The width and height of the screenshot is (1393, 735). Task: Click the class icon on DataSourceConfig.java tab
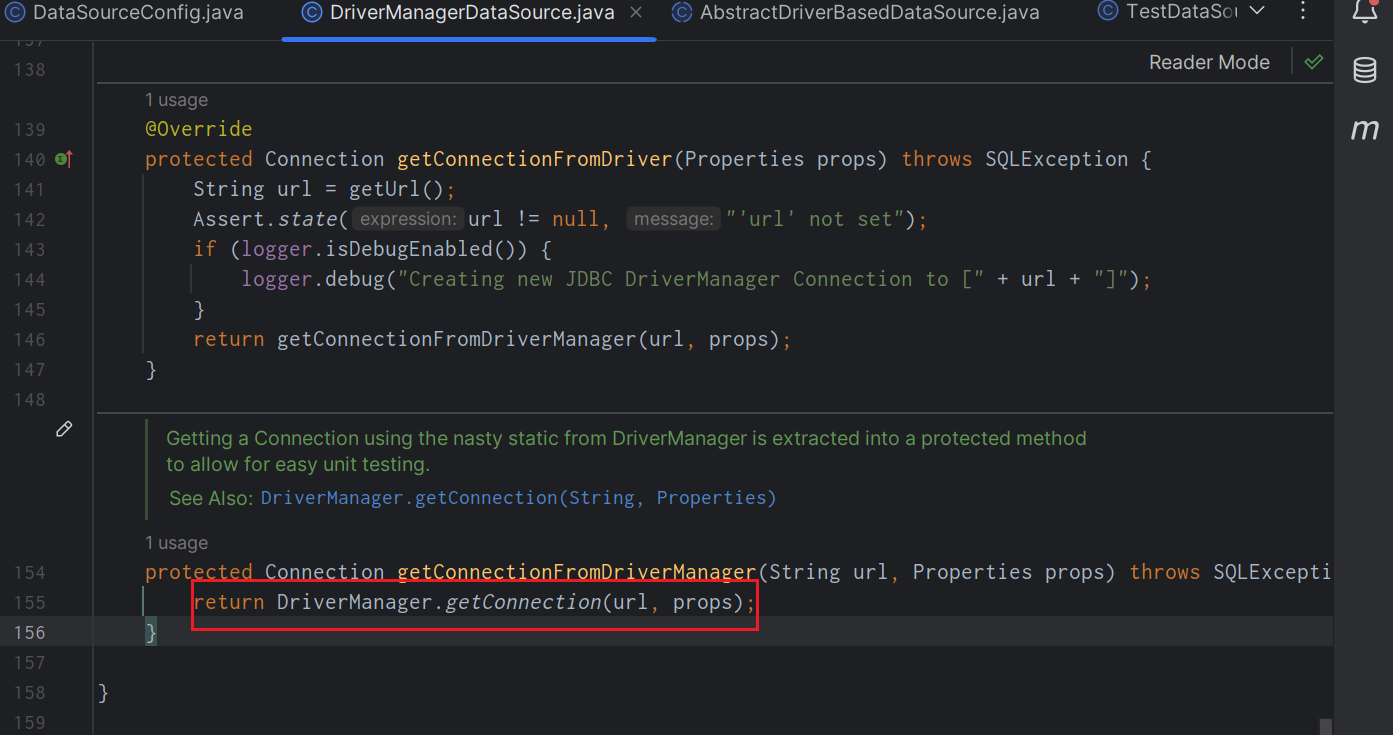click(15, 13)
